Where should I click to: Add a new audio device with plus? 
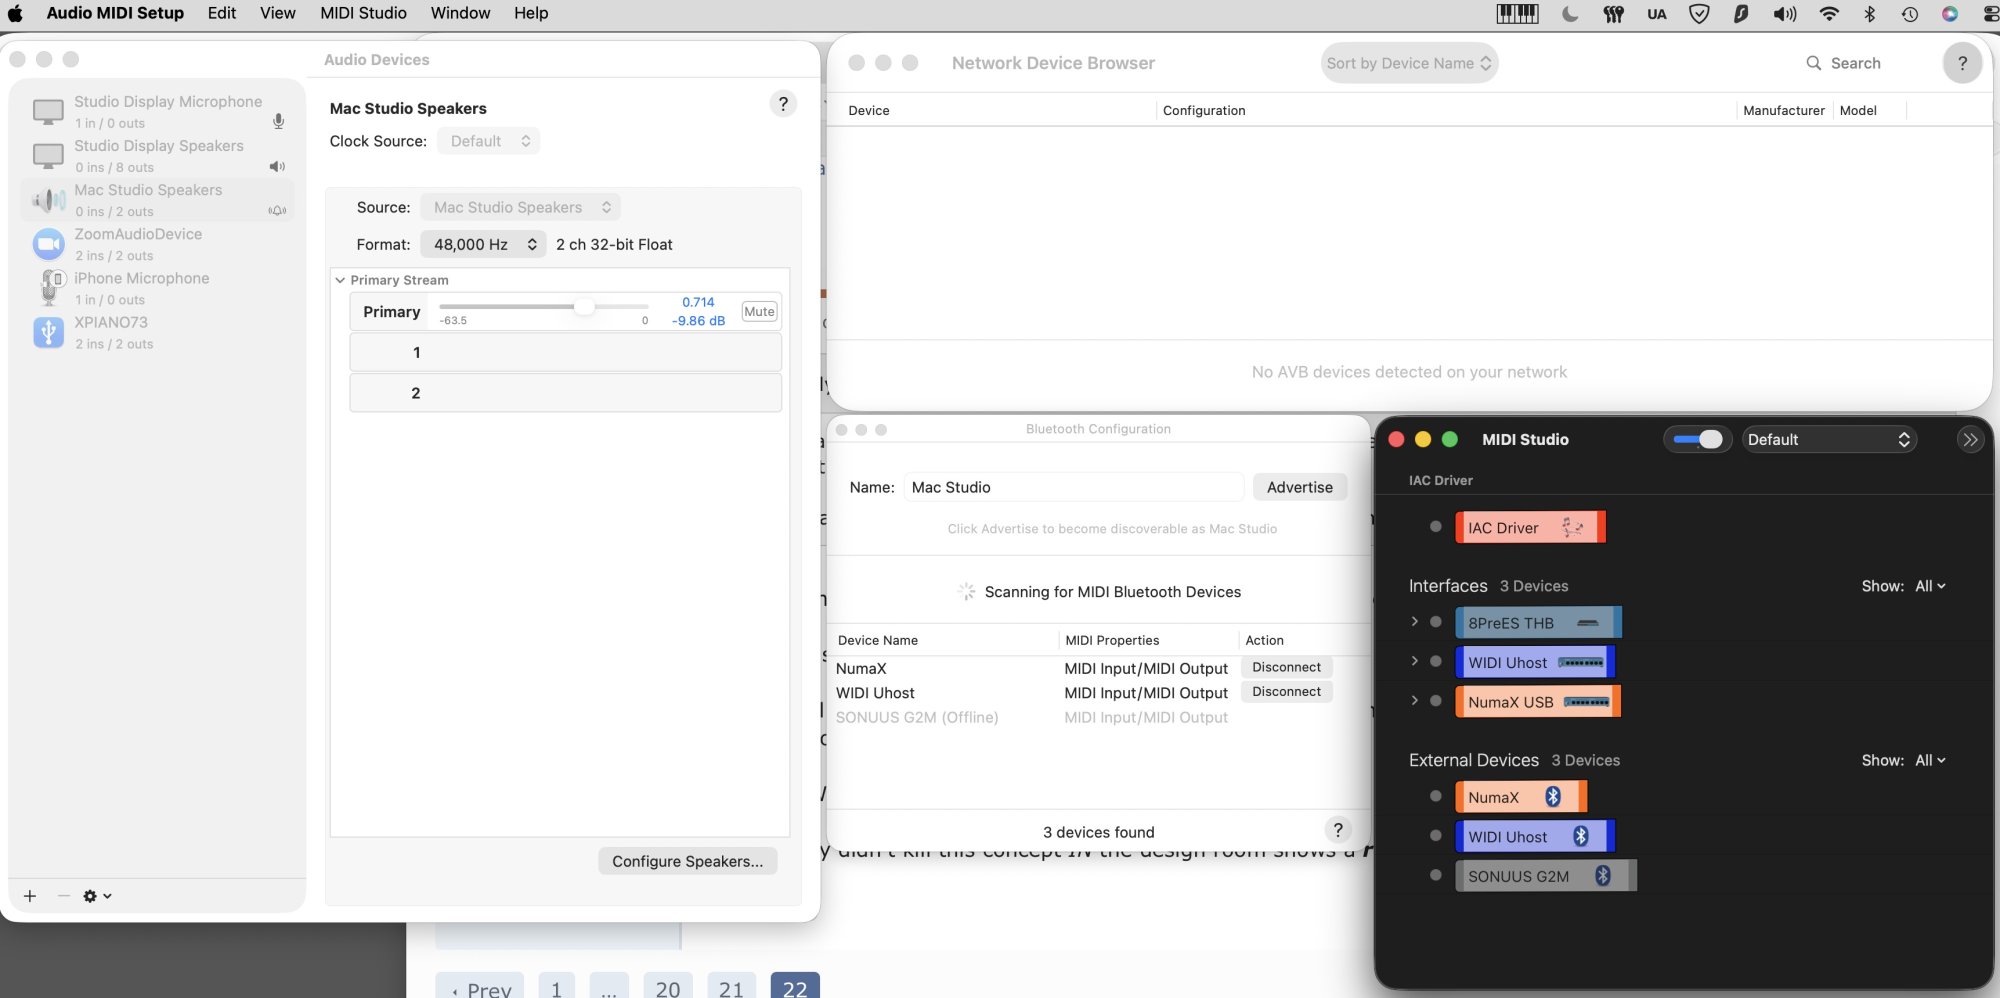30,896
